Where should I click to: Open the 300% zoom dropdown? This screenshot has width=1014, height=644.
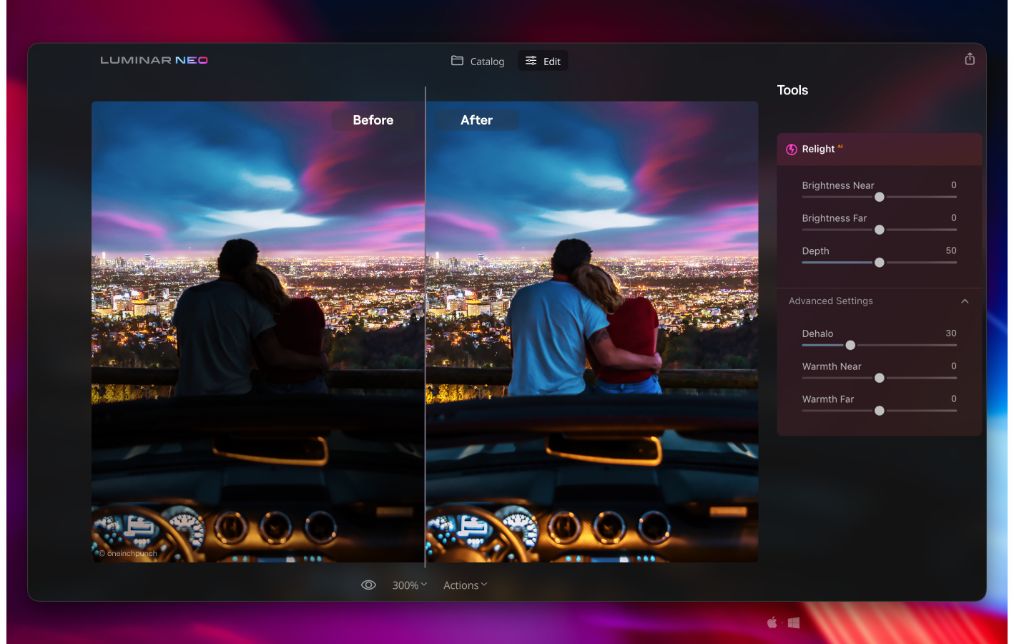pos(409,585)
